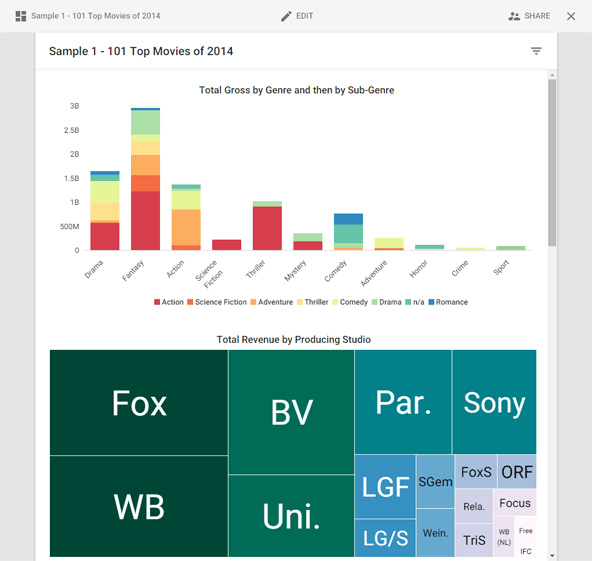
Task: Click scrollbar down arrow
Action: pyautogui.click(x=552, y=556)
